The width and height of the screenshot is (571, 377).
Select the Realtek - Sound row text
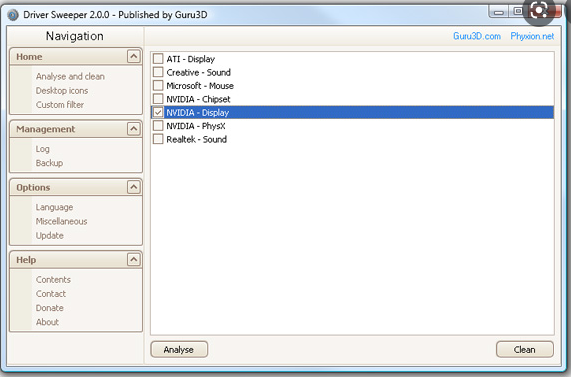(x=197, y=140)
